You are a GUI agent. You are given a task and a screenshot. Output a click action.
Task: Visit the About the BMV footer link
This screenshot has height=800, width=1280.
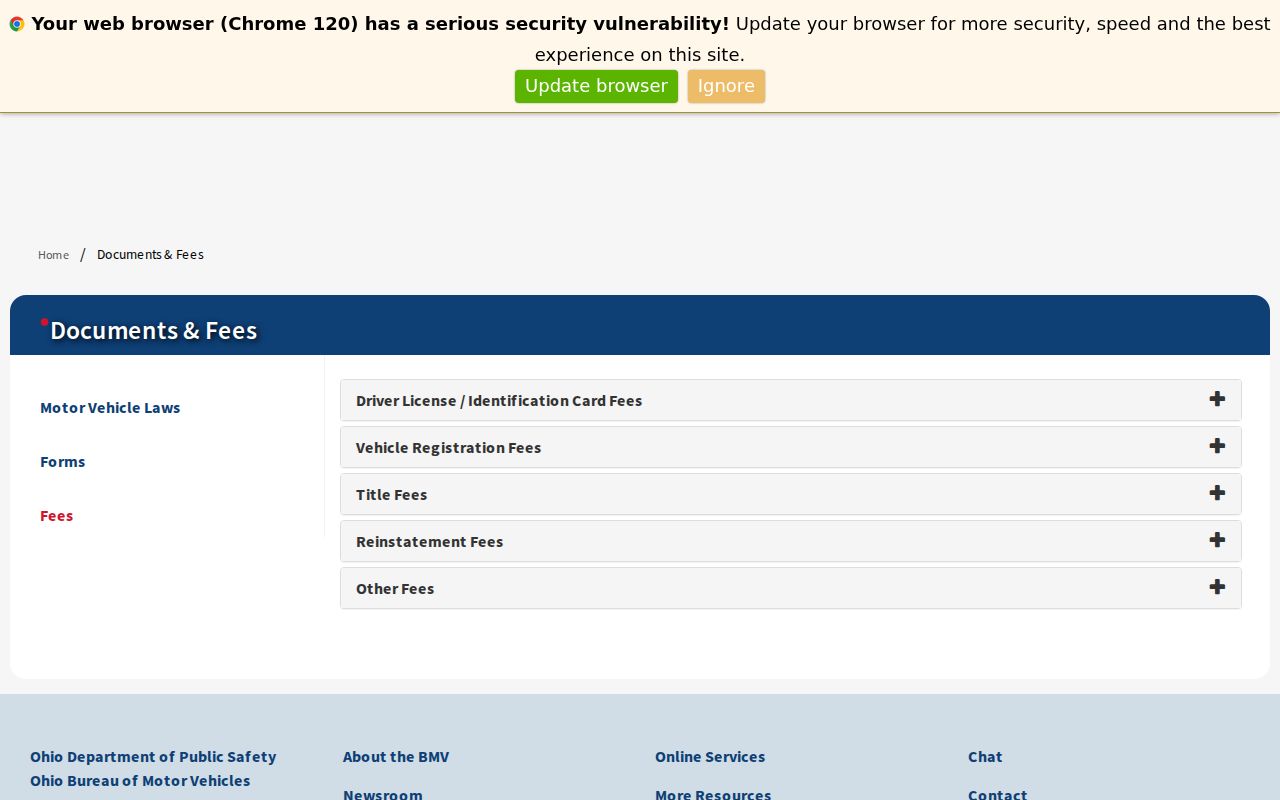396,757
